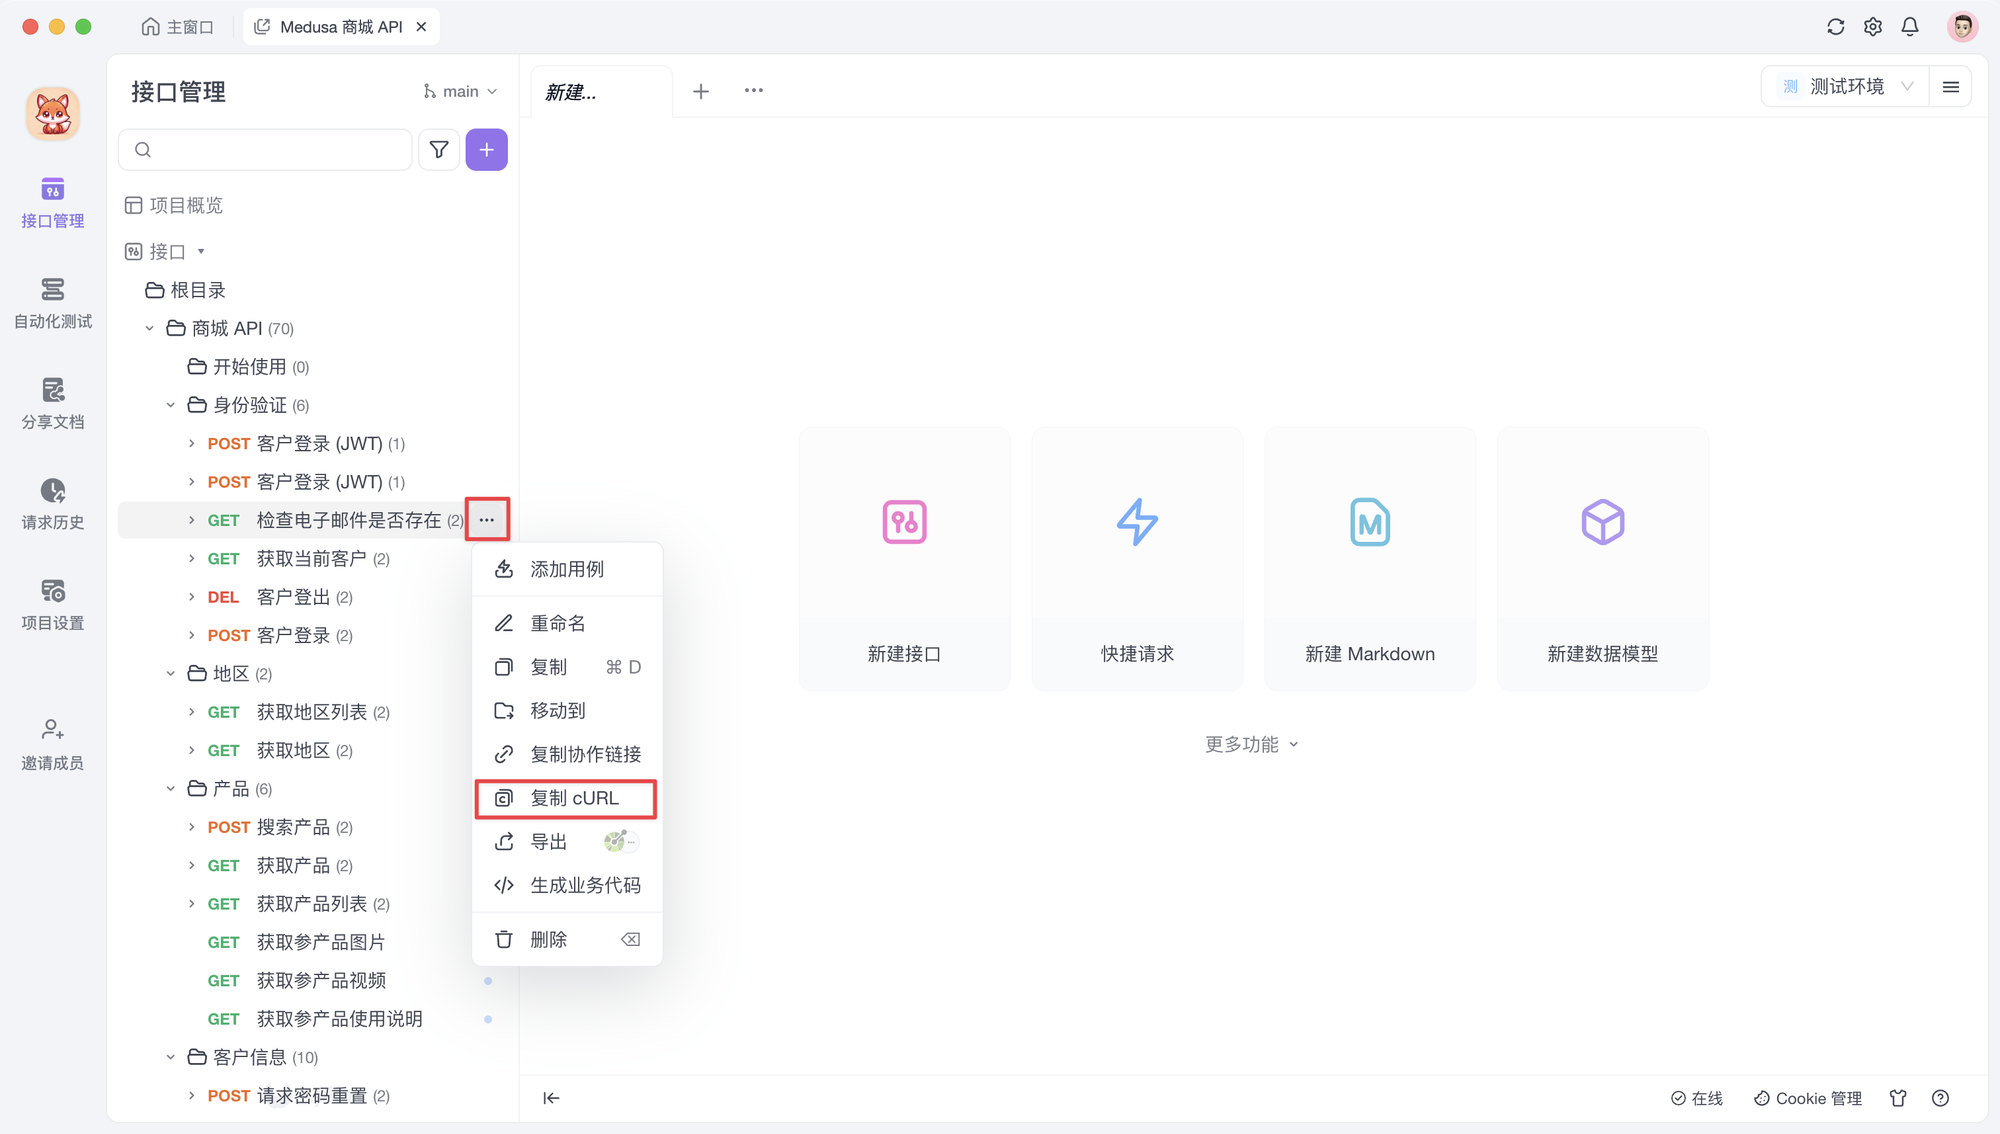The image size is (2000, 1134).
Task: Select 添加用例 from context menu
Action: coord(567,569)
